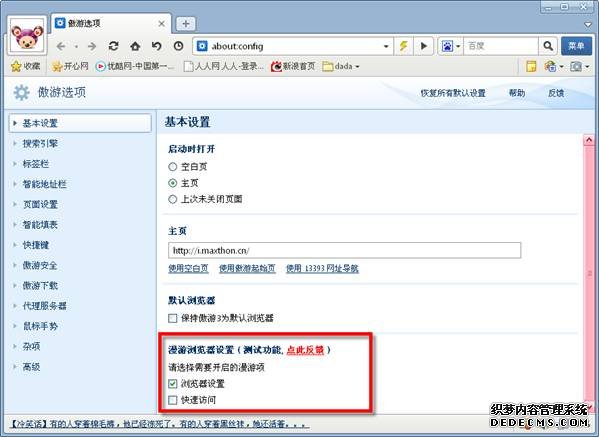Image resolution: width=599 pixels, height=437 pixels.
Task: Click the options gear icon
Action: coord(21,93)
